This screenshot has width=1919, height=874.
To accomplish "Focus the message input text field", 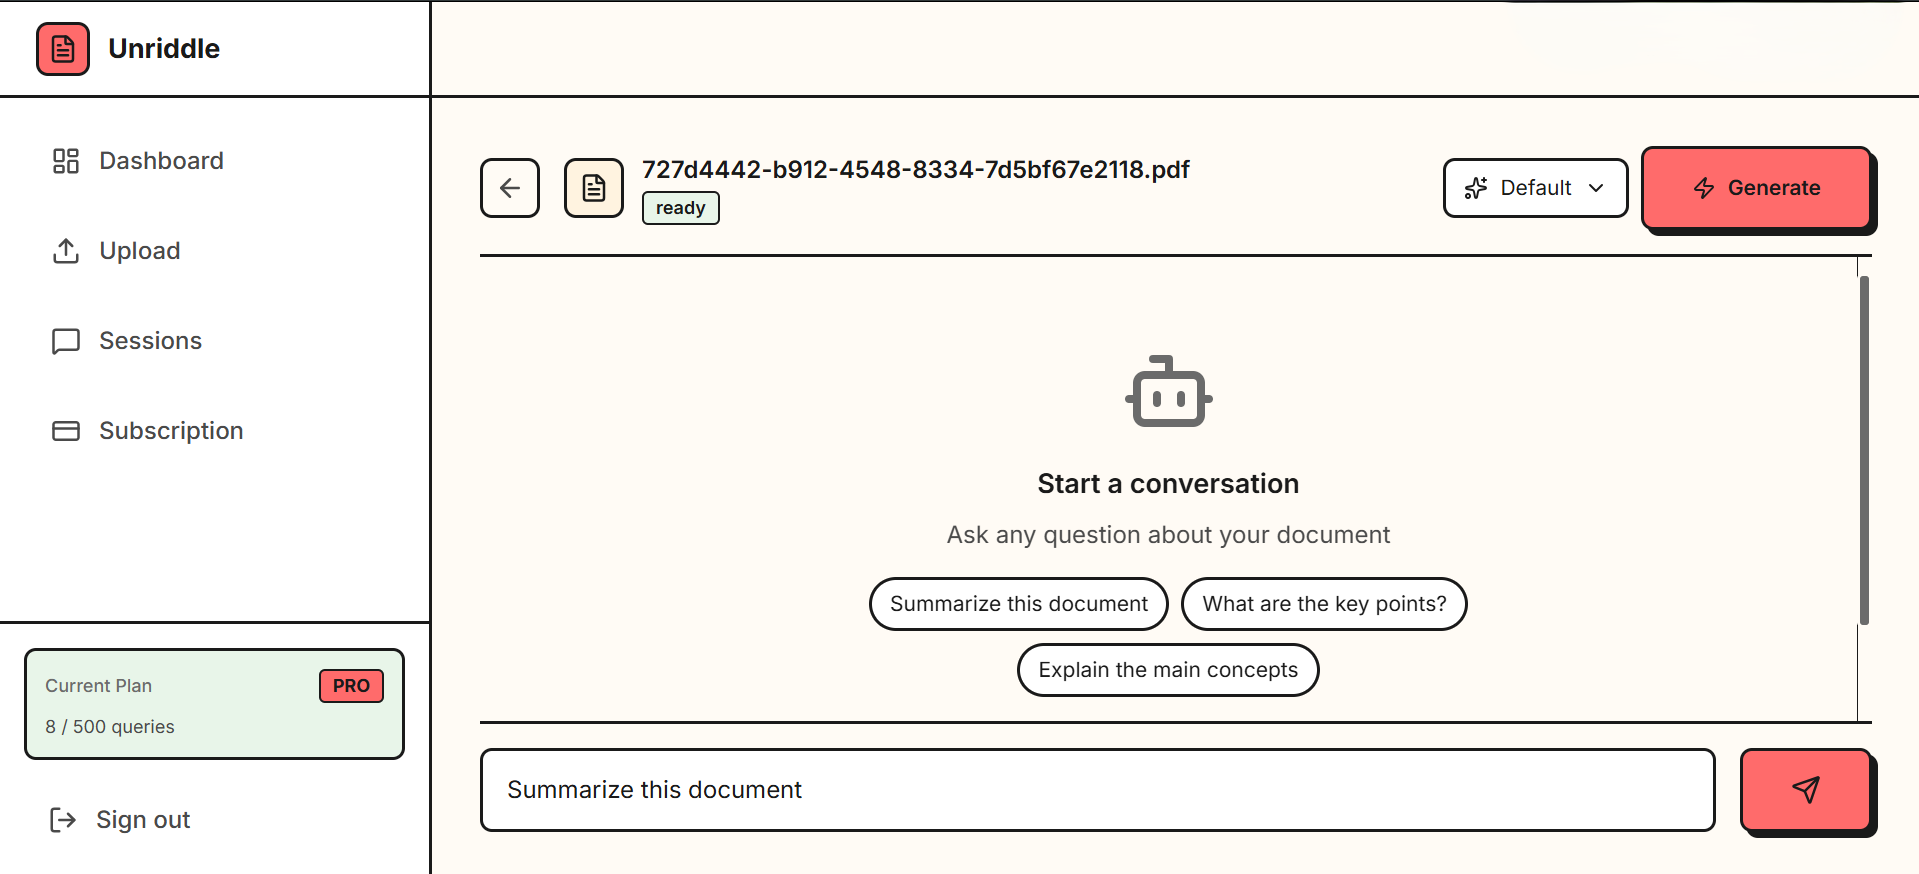I will tap(1098, 790).
